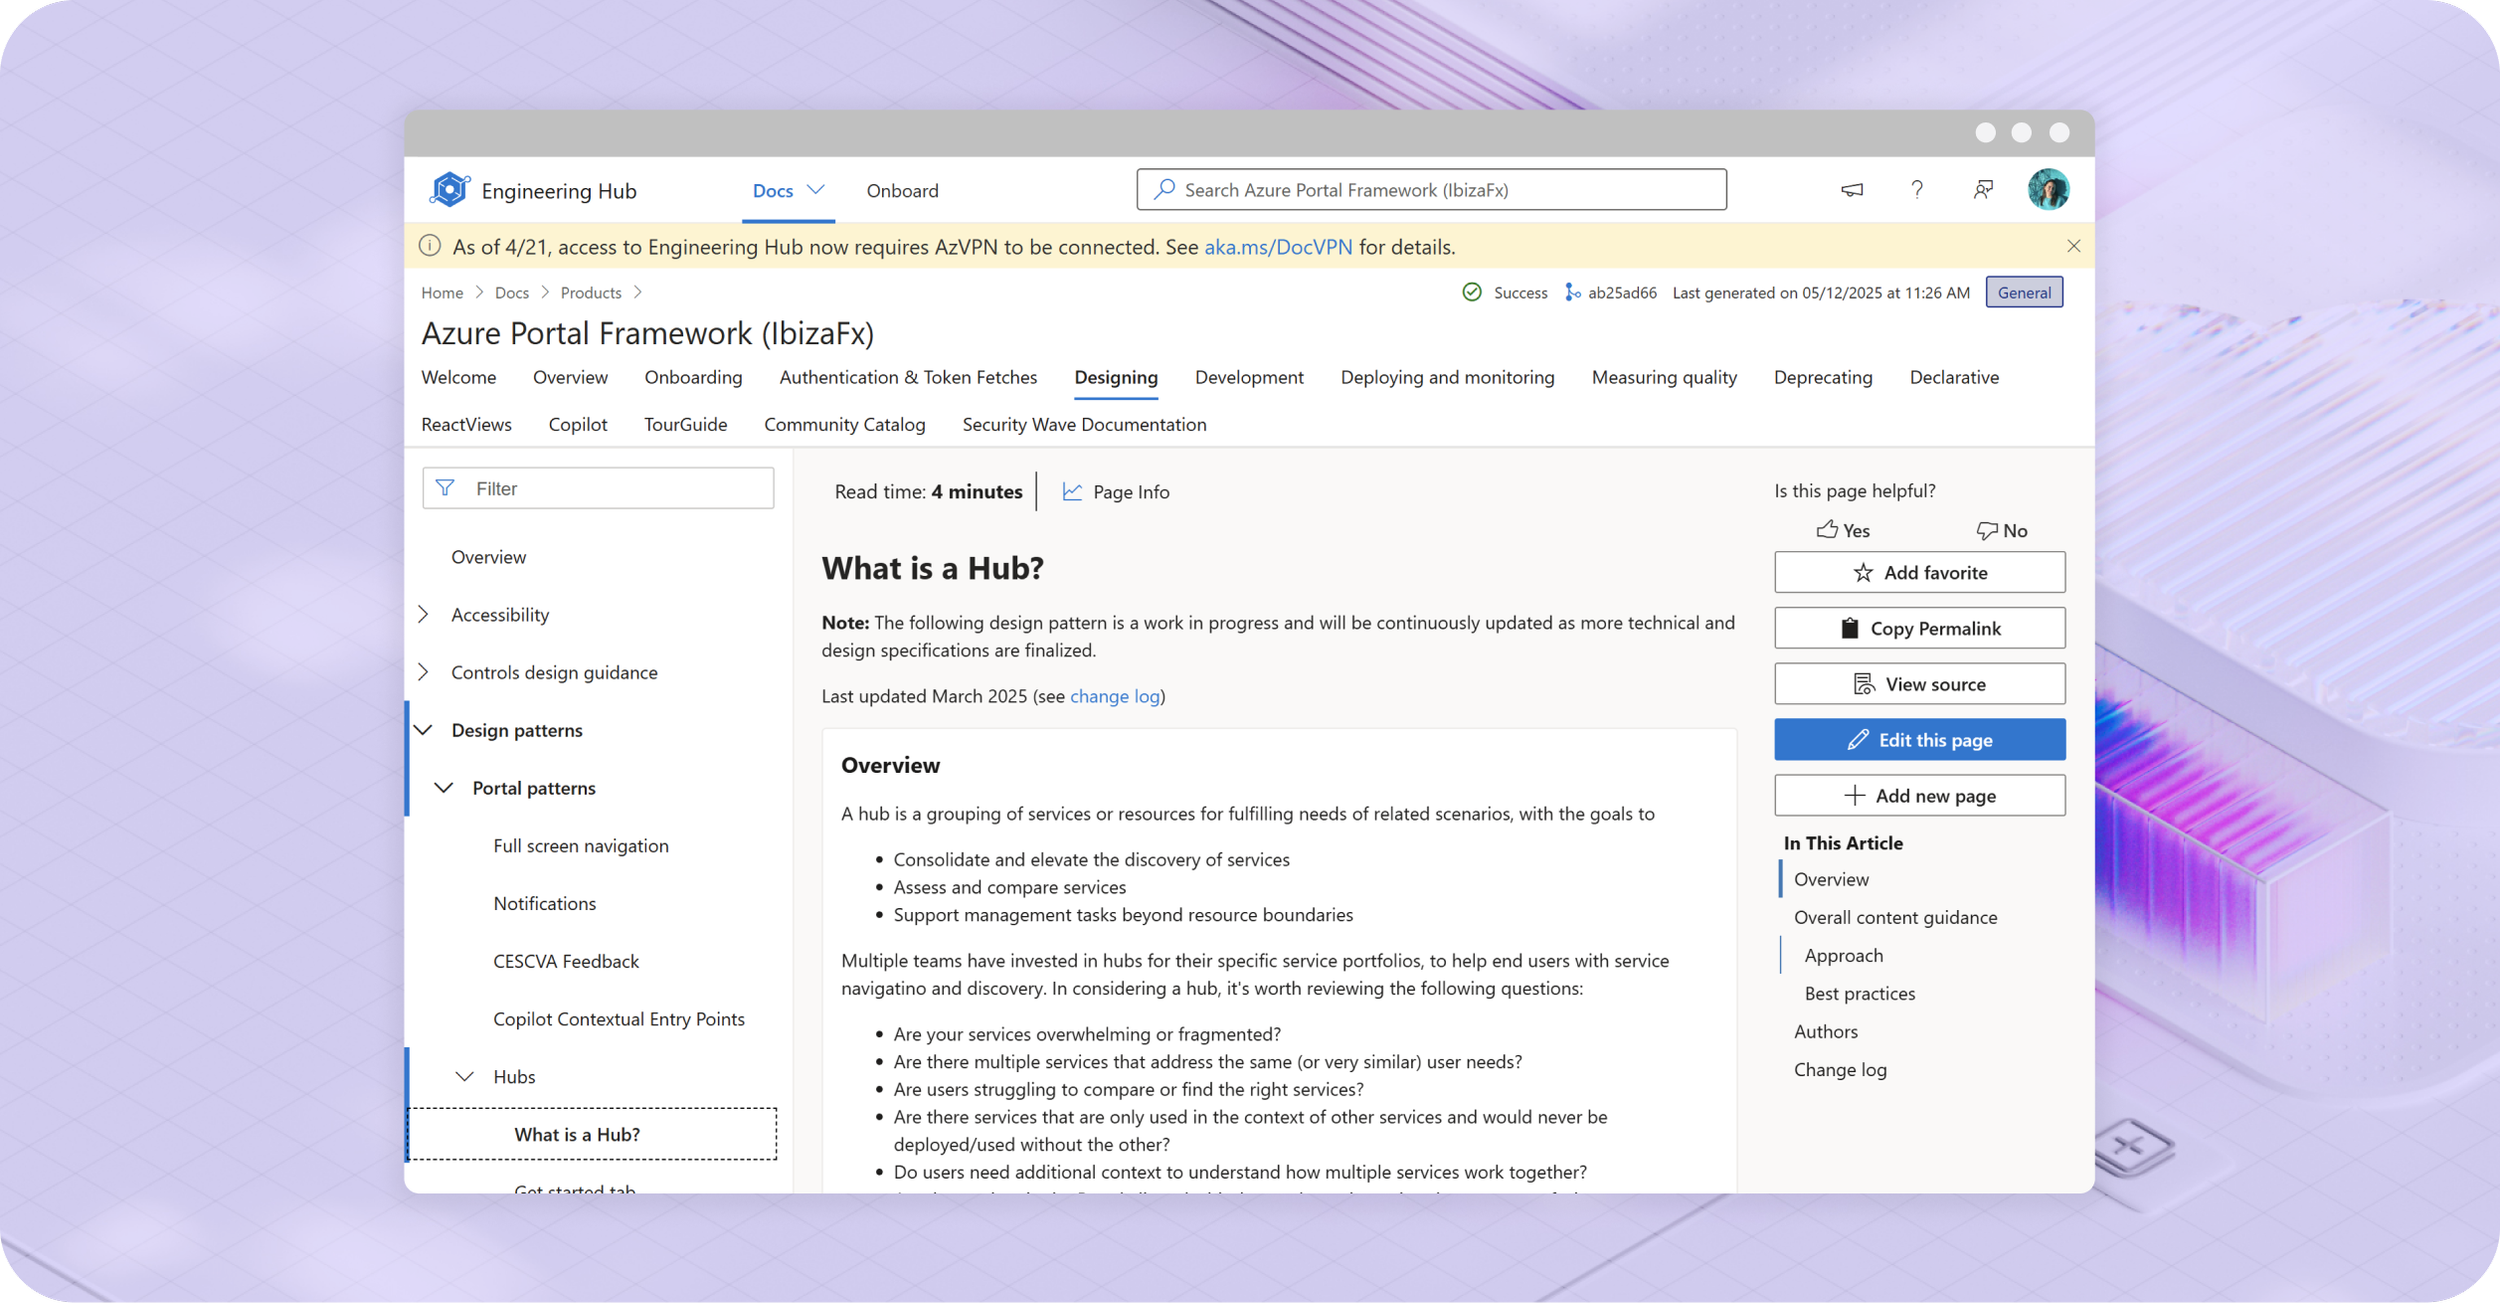Click the help question mark icon
2500x1303 pixels.
1917,189
